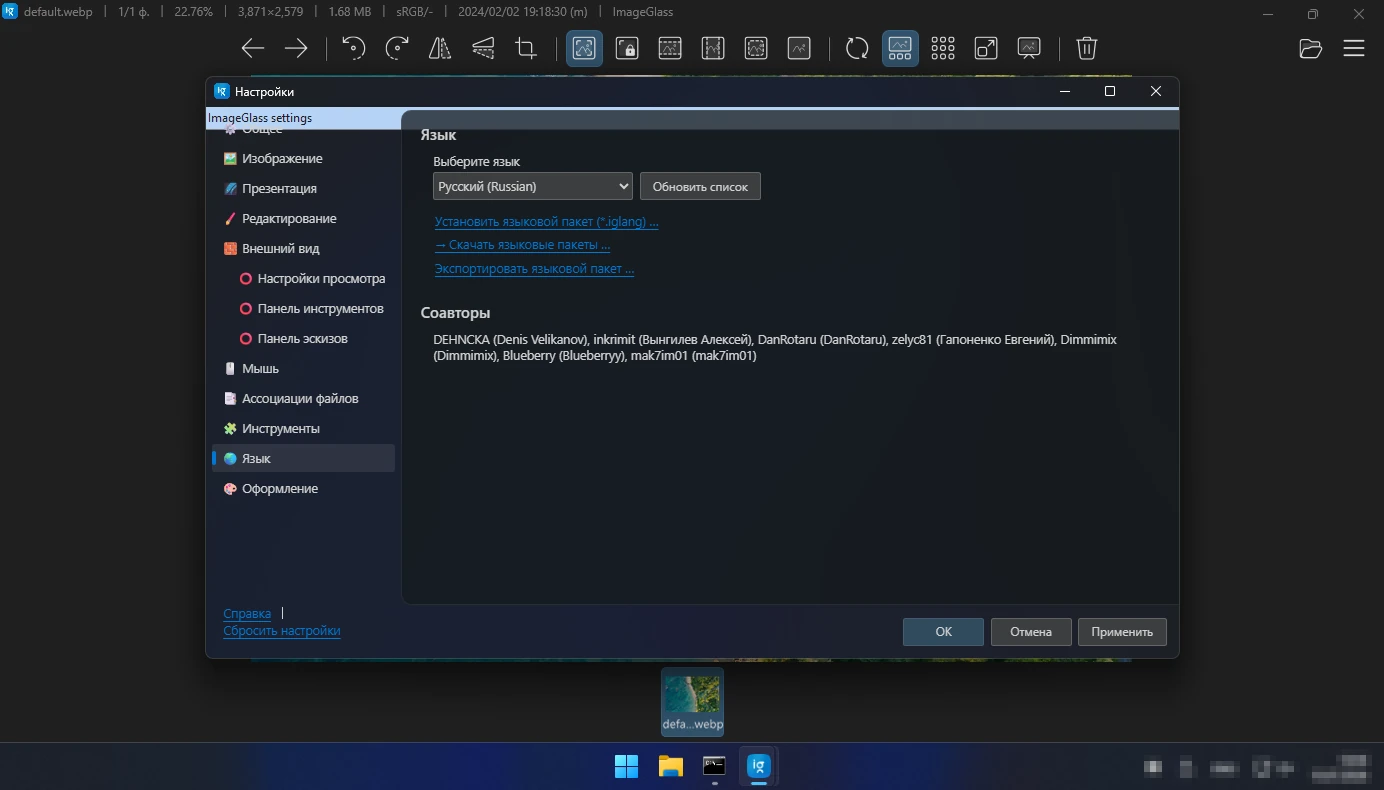Click Скачать языковые пакеты link
Screen dimensions: 1384x790
coord(522,245)
